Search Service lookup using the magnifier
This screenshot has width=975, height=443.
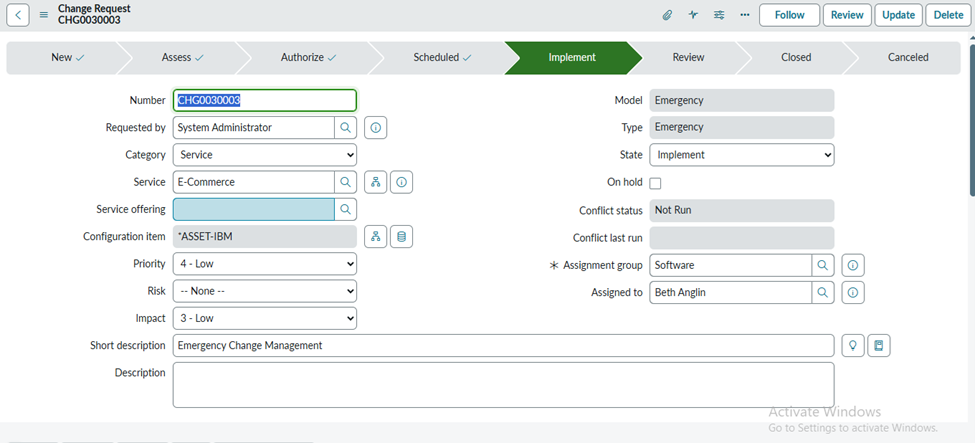tap(346, 182)
